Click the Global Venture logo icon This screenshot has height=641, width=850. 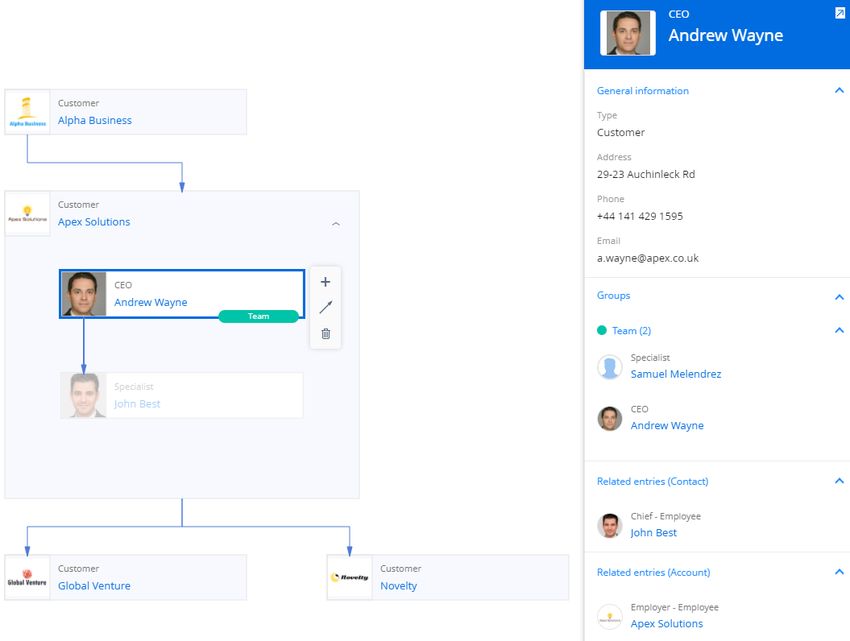pos(27,577)
